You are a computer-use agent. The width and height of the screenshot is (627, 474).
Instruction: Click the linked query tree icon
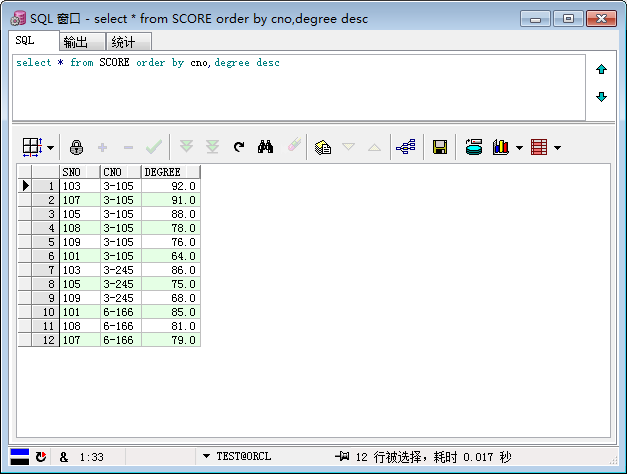tap(406, 147)
